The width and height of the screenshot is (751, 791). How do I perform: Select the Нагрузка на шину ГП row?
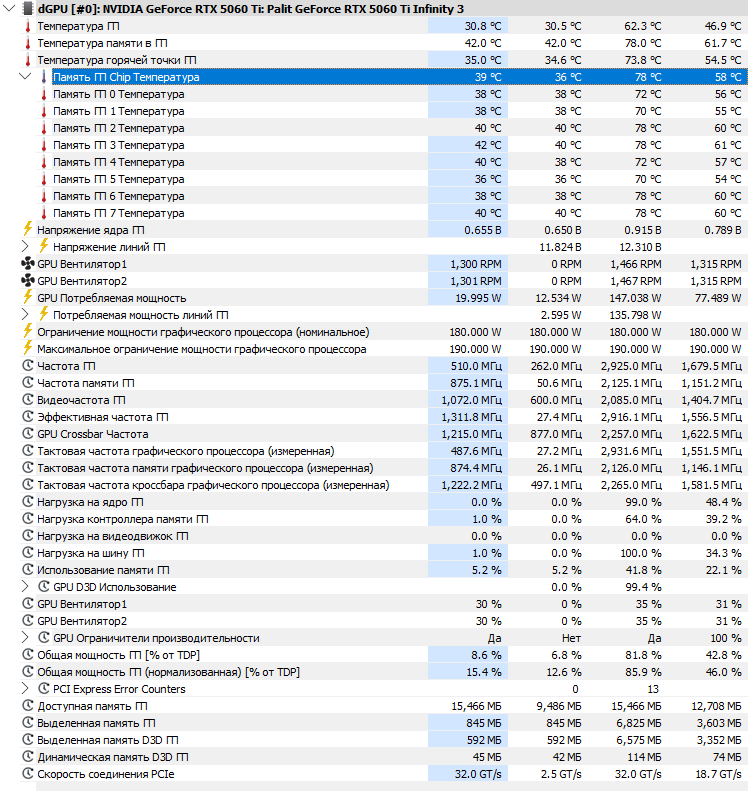(384, 553)
